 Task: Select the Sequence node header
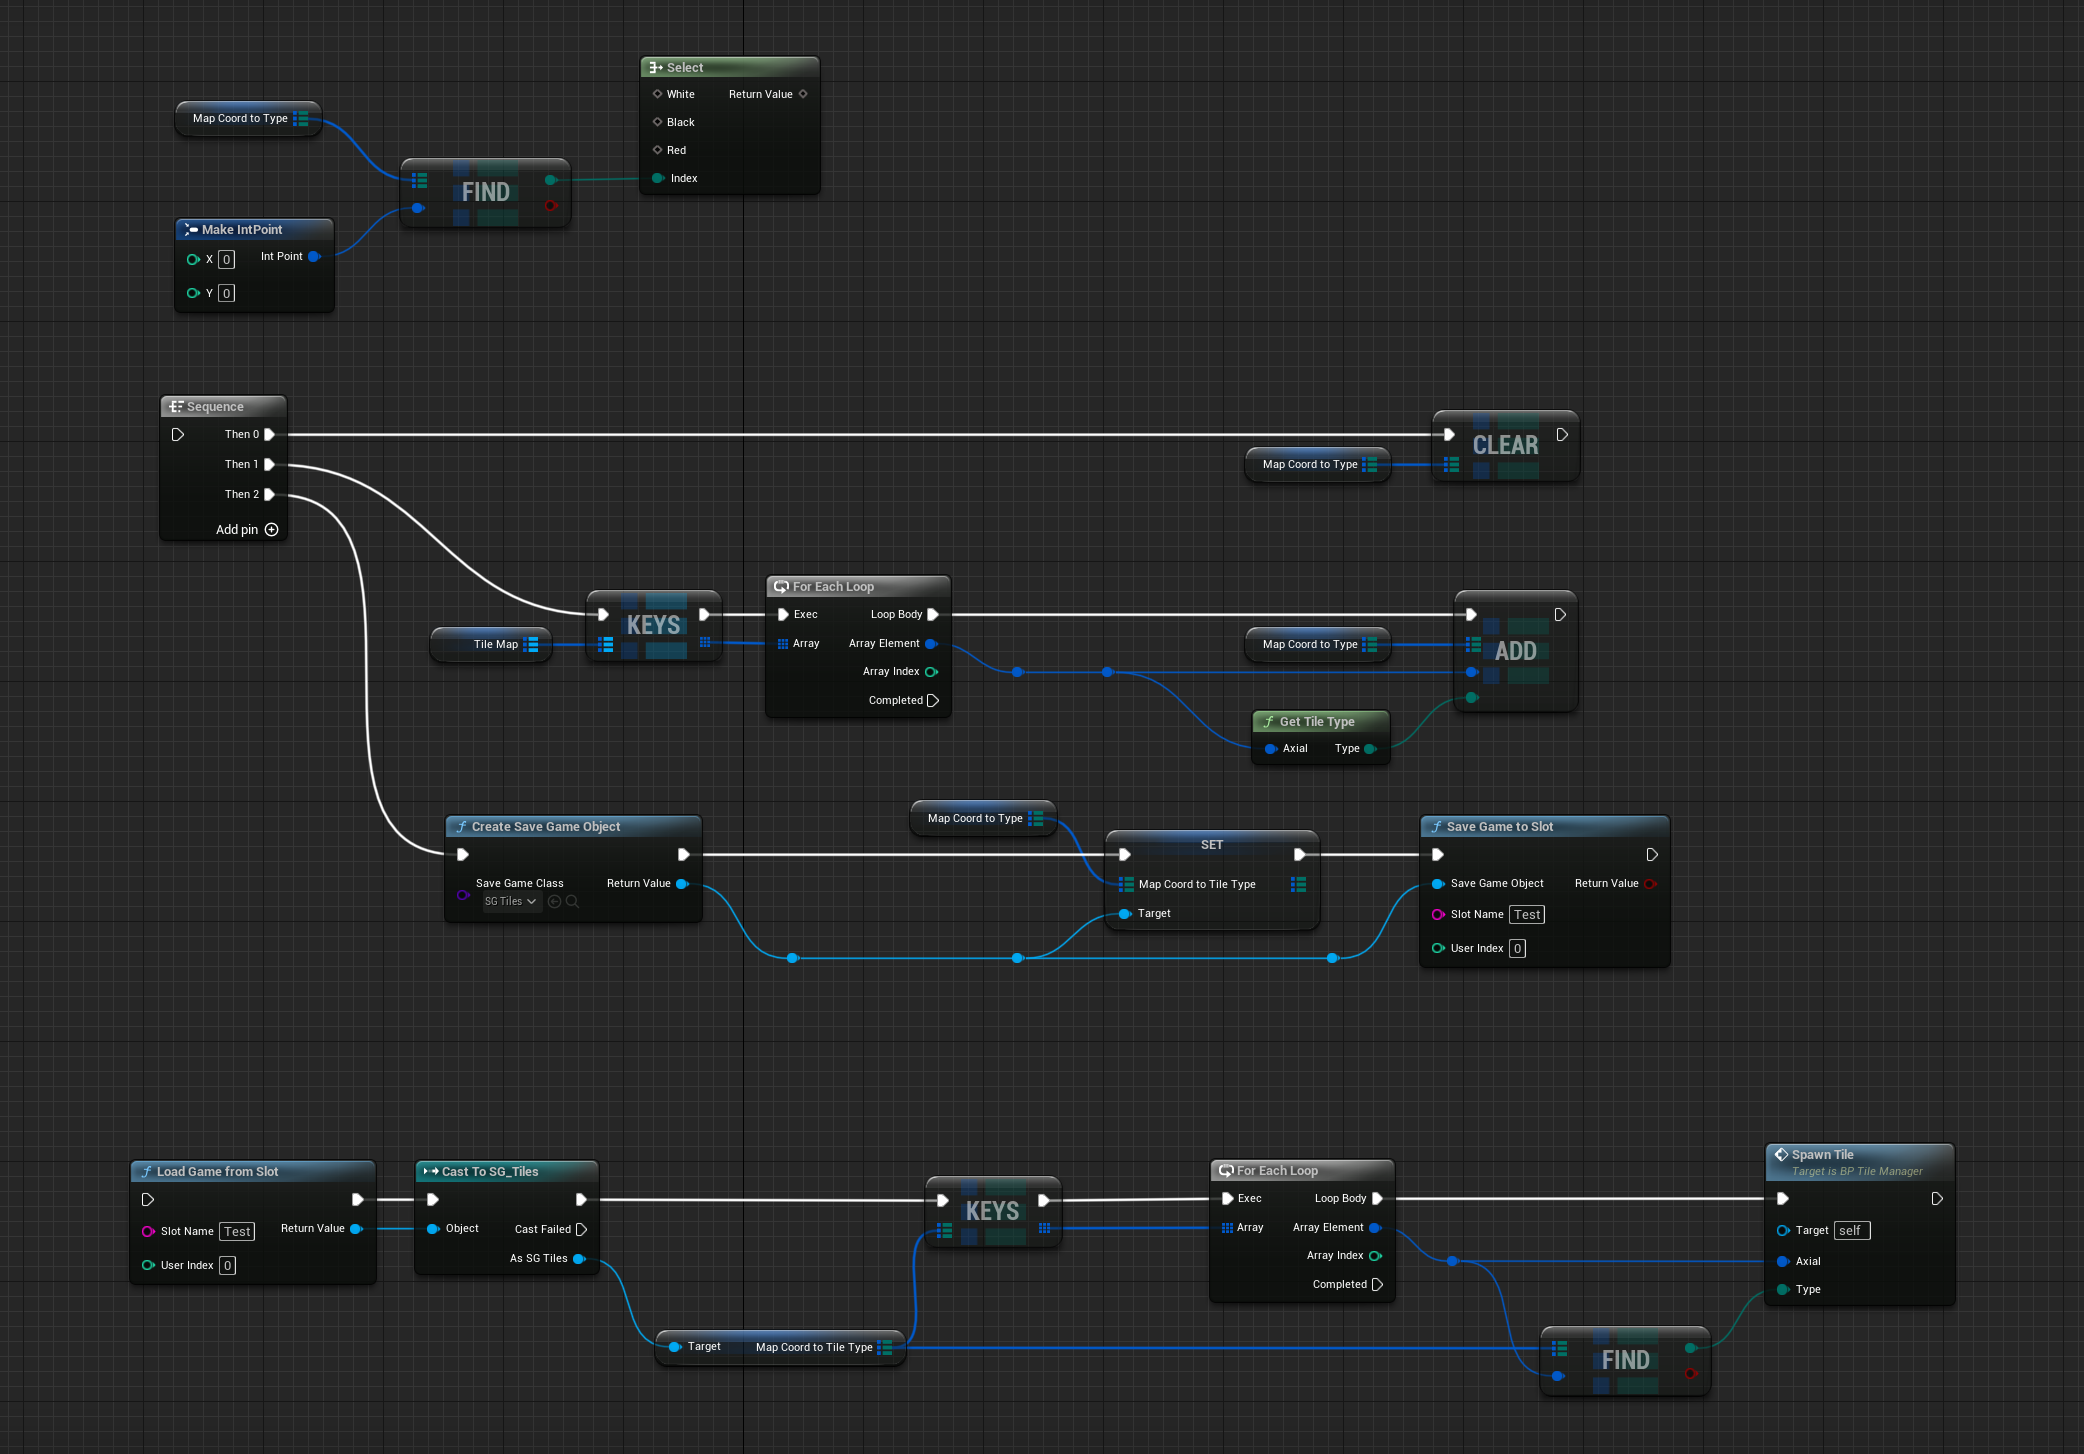223,407
